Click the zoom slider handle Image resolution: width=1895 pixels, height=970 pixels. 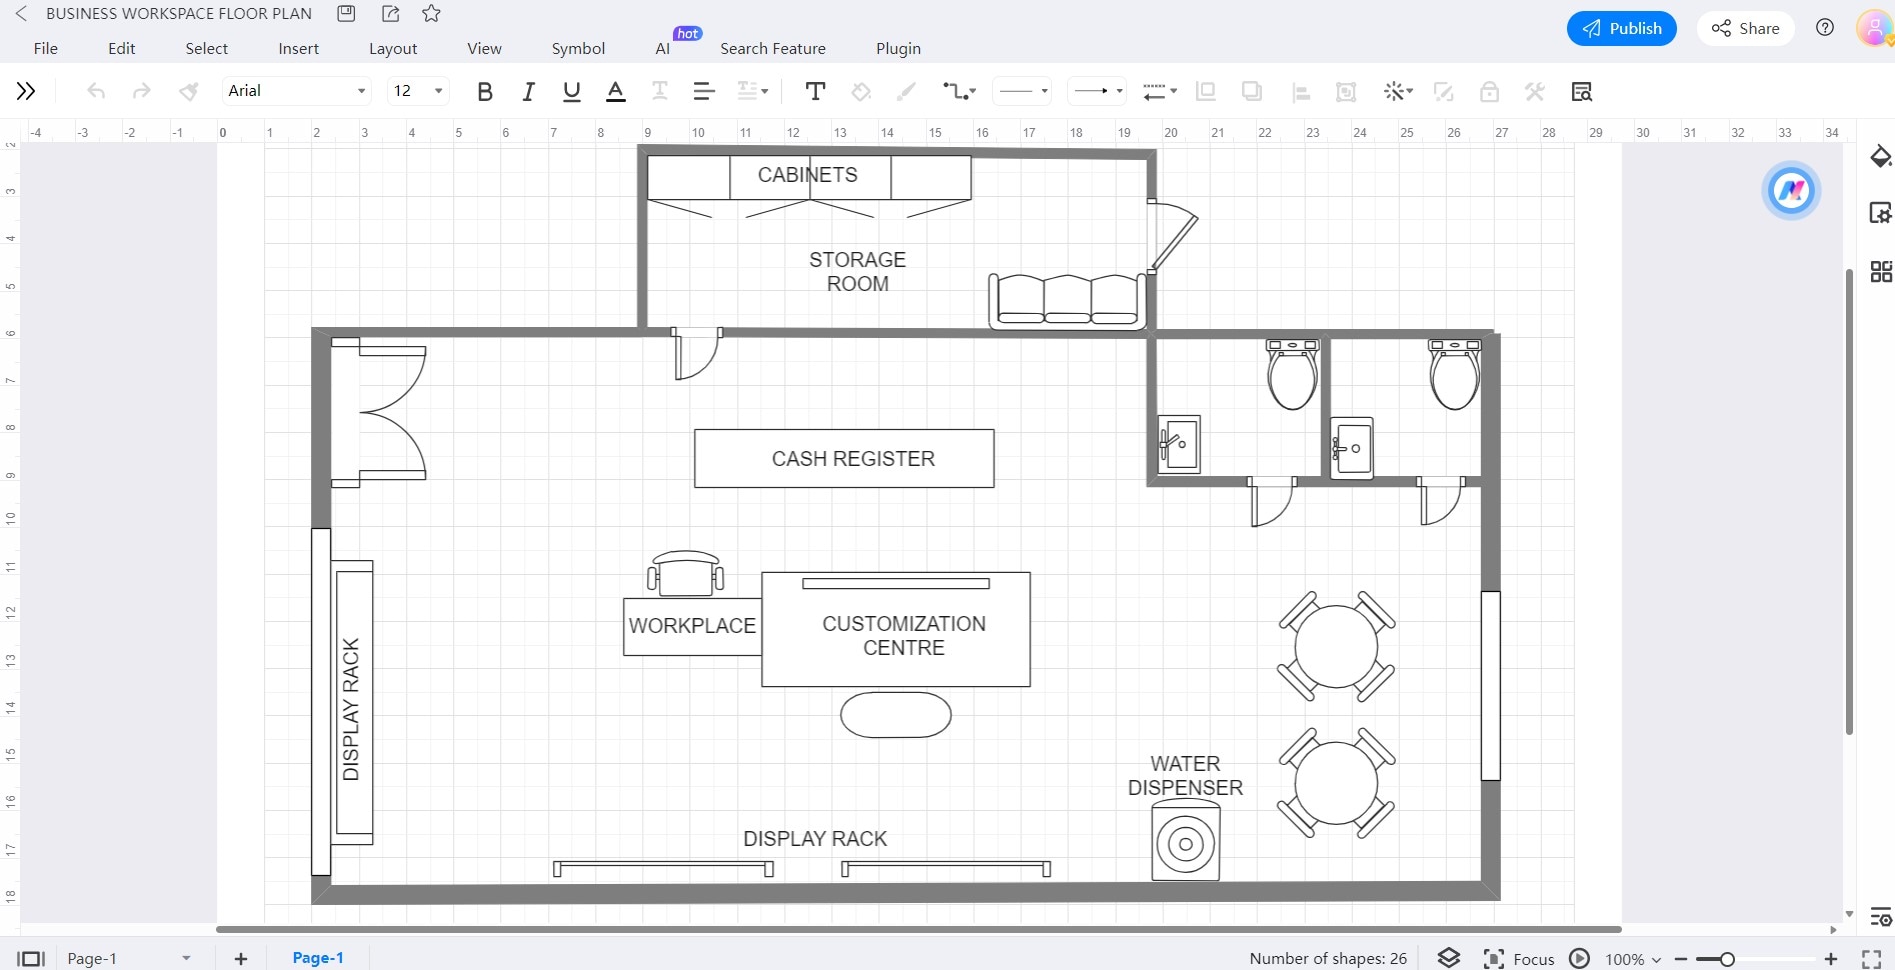pos(1727,959)
